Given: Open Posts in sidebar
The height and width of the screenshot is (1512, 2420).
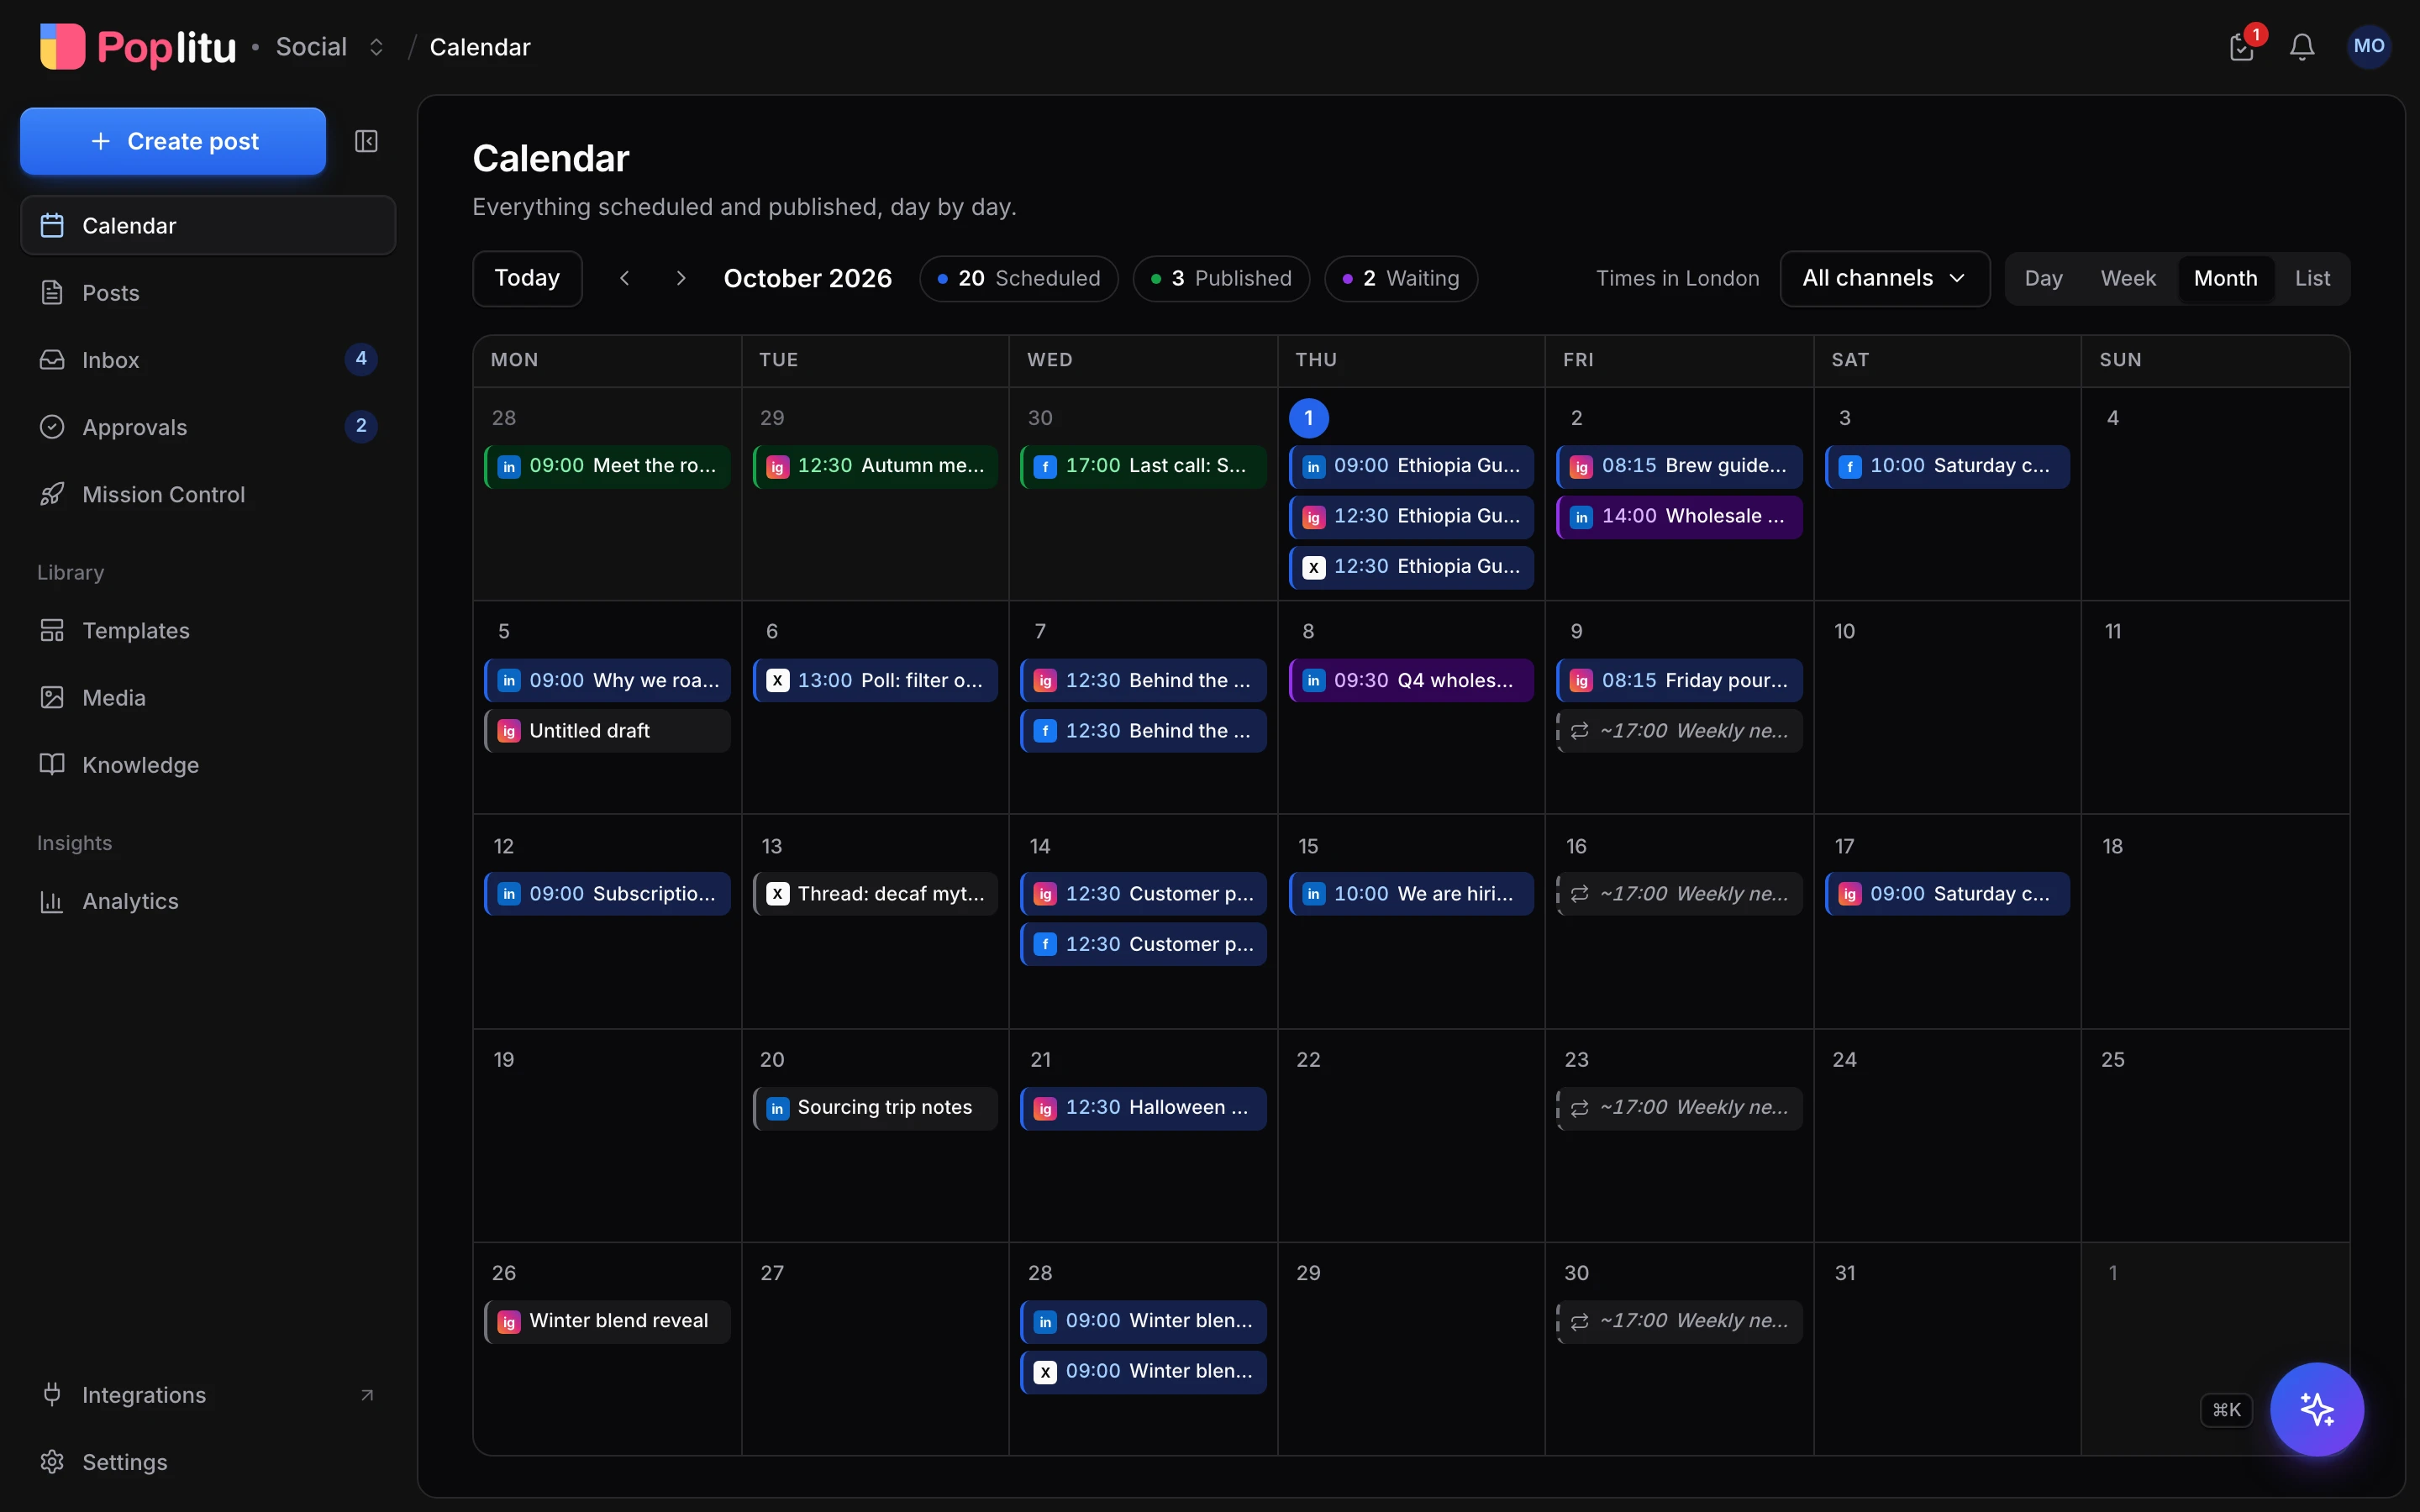Looking at the screenshot, I should pyautogui.click(x=208, y=292).
